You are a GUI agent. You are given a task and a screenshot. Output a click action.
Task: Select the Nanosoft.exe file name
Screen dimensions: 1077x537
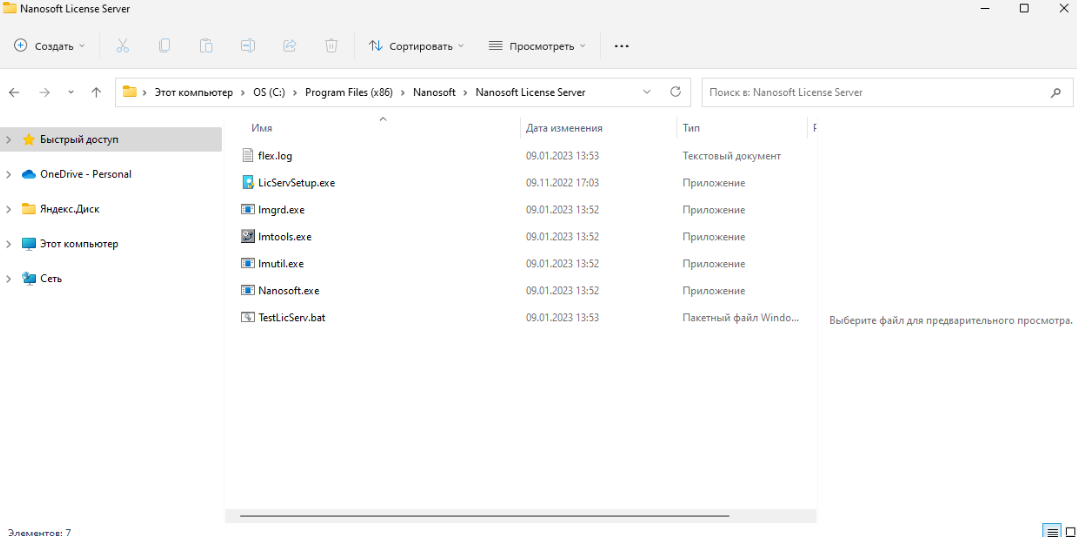point(288,290)
